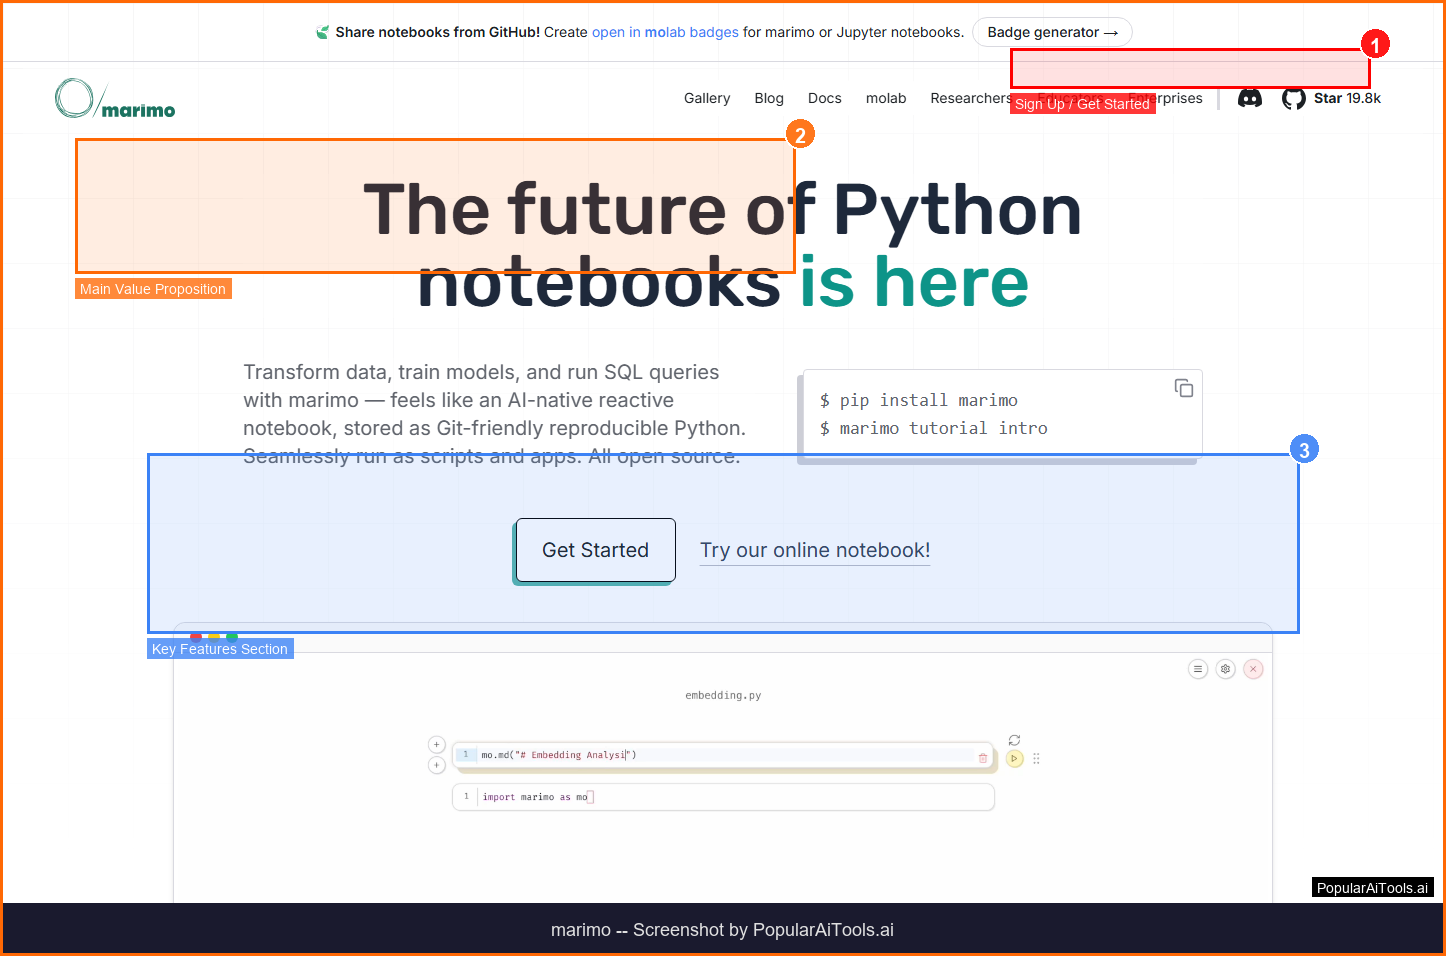Viewport: 1446px width, 956px height.
Task: Close the notebook with red X button
Action: tap(1253, 669)
